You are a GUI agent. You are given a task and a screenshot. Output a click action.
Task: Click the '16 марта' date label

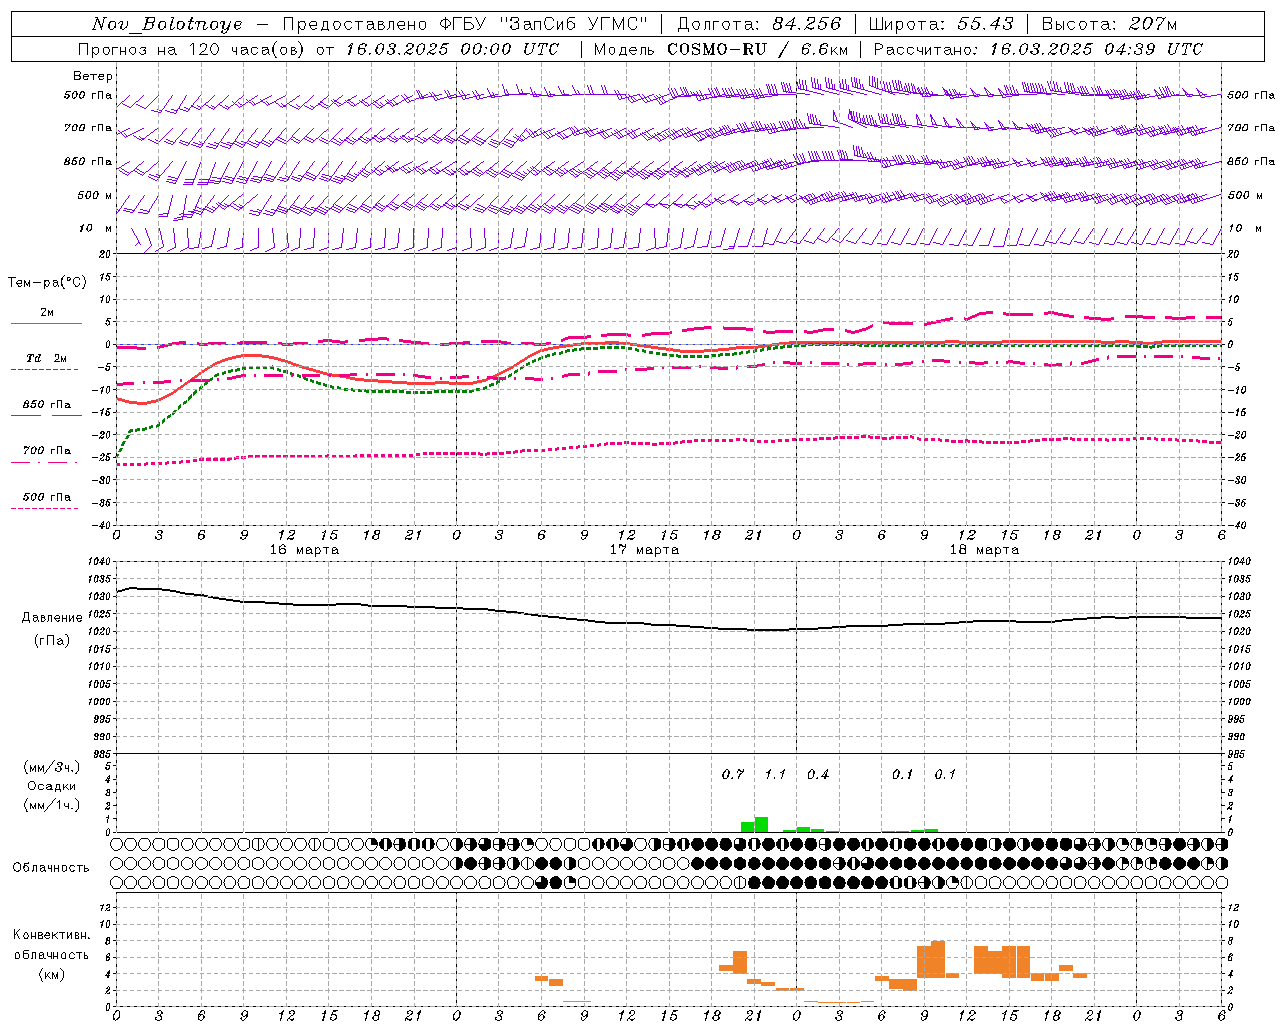tap(304, 550)
